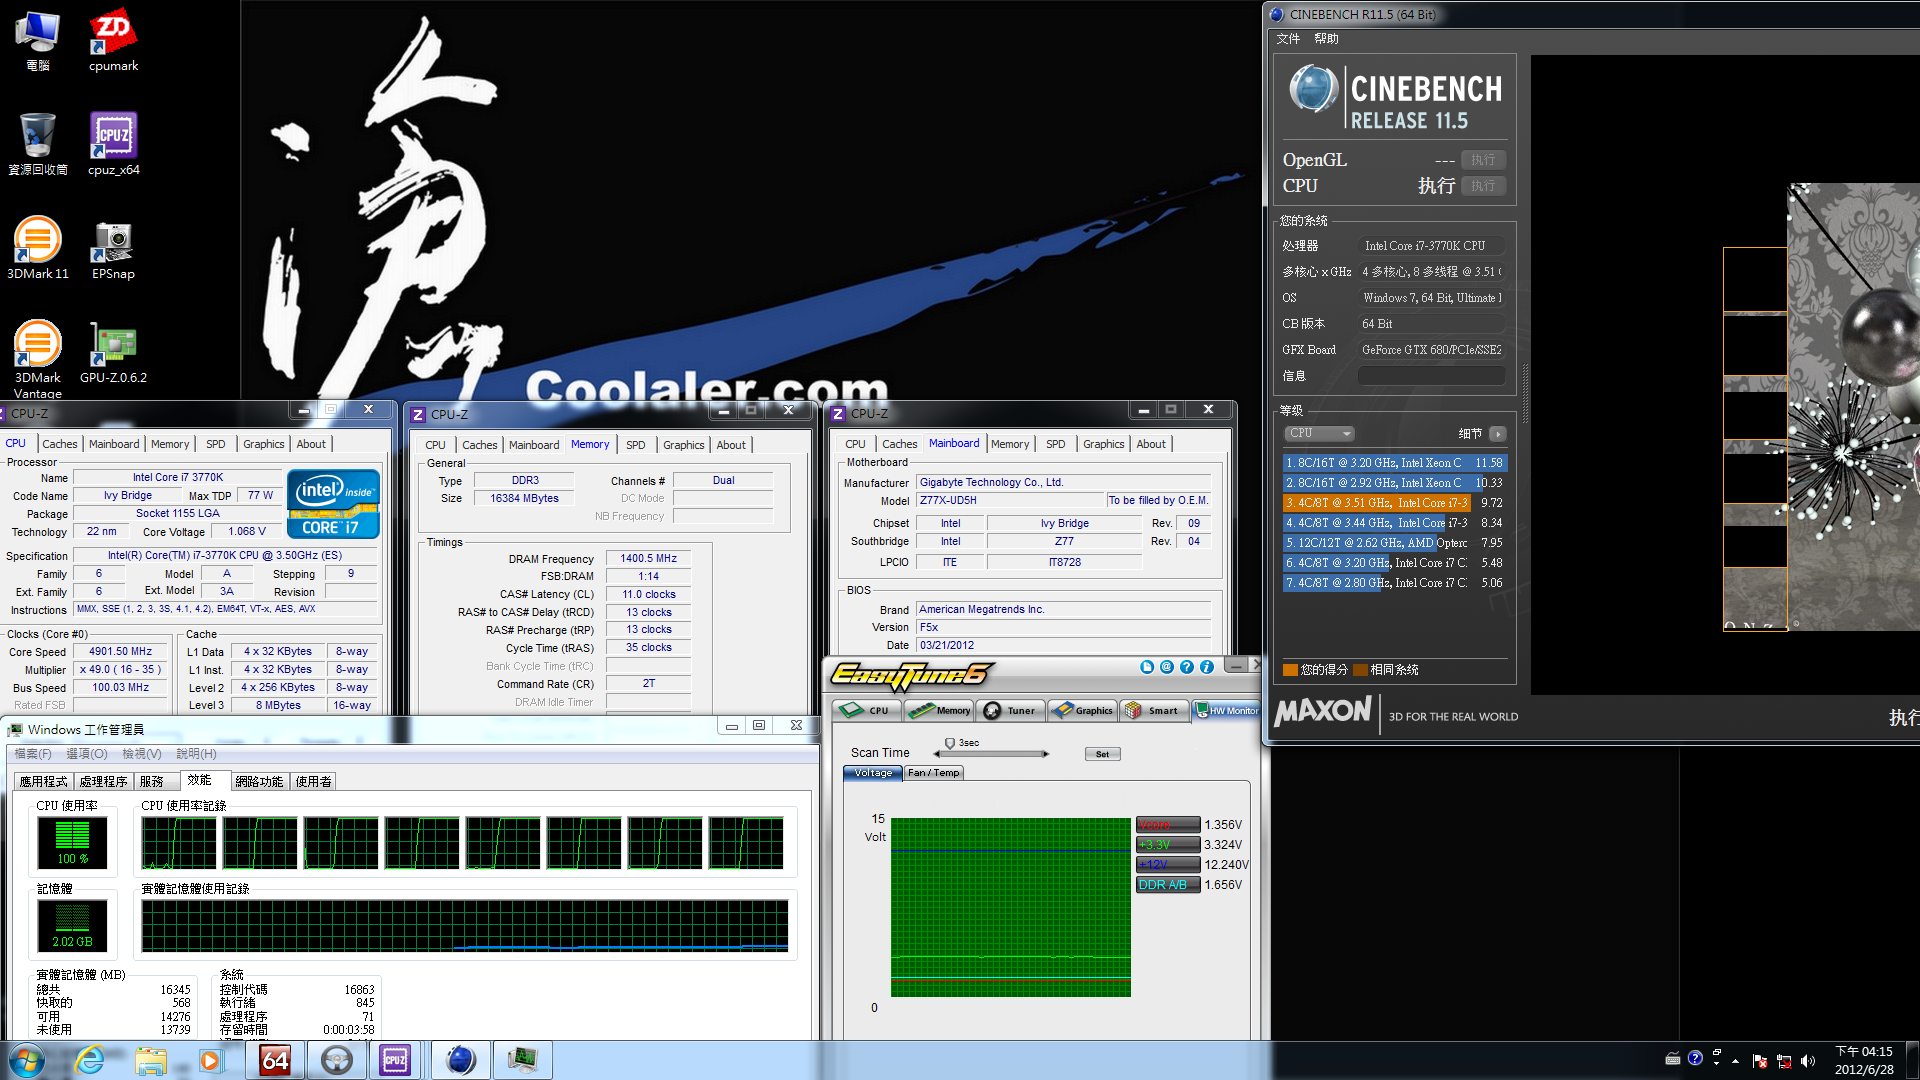Toggle +12V line in EasyTune6 graph
This screenshot has width=1920, height=1080.
pos(1168,865)
